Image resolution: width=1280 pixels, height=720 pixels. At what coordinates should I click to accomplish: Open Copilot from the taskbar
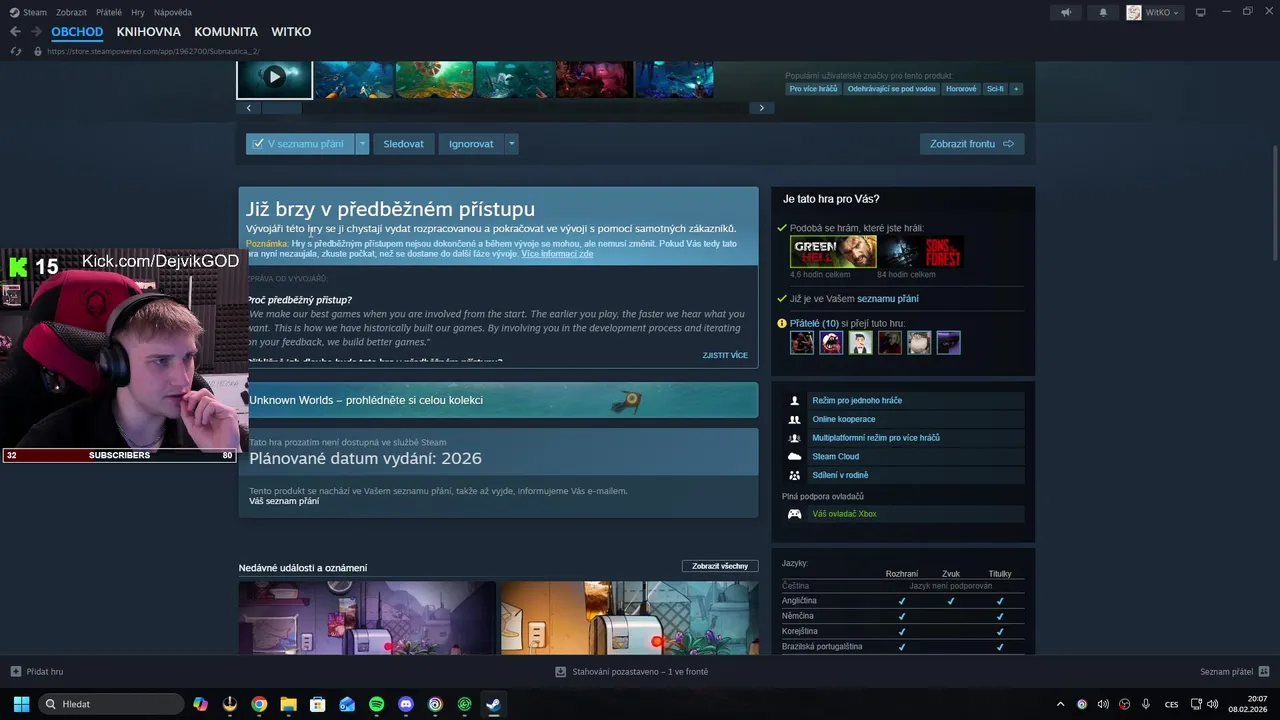pos(201,704)
